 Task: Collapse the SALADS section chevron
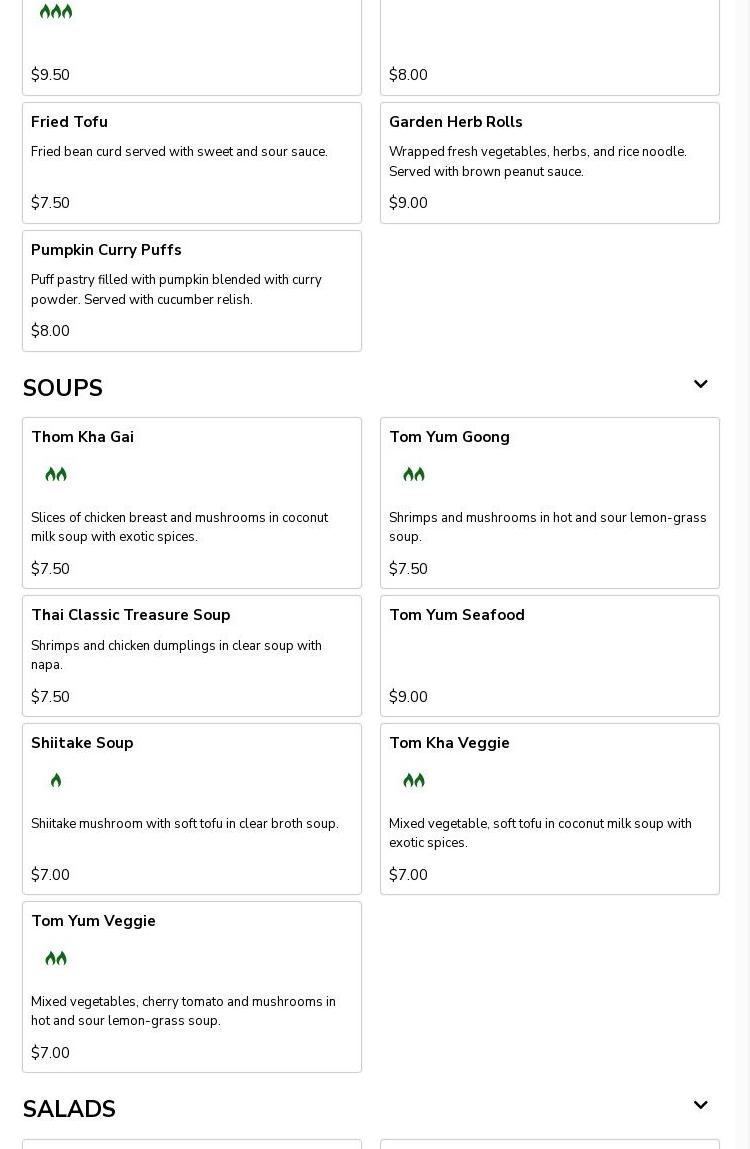tap(700, 1106)
